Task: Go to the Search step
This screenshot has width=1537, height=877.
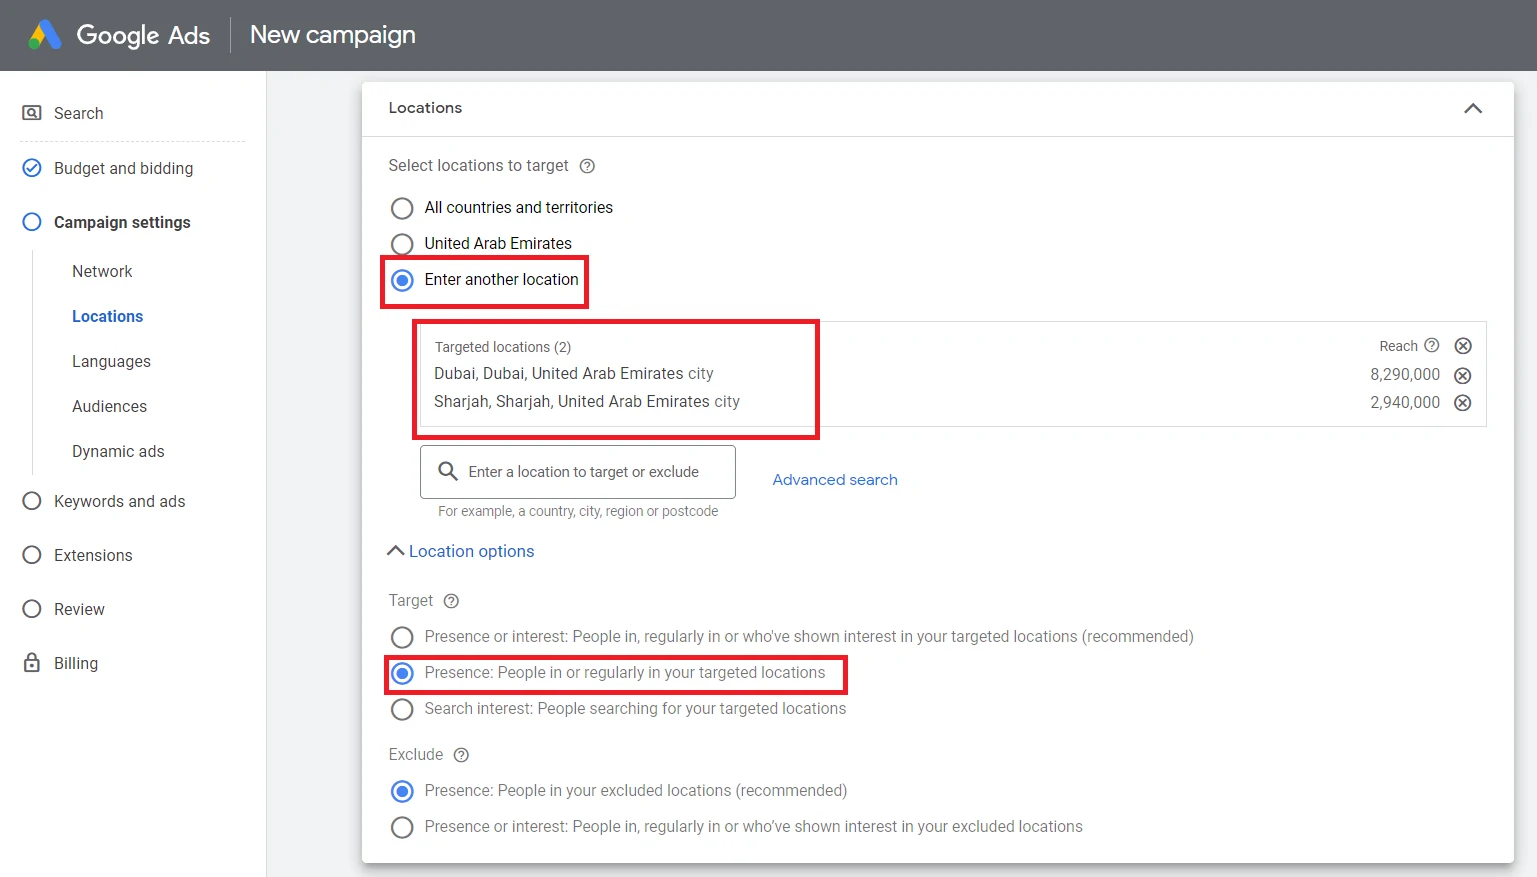Action: point(79,113)
